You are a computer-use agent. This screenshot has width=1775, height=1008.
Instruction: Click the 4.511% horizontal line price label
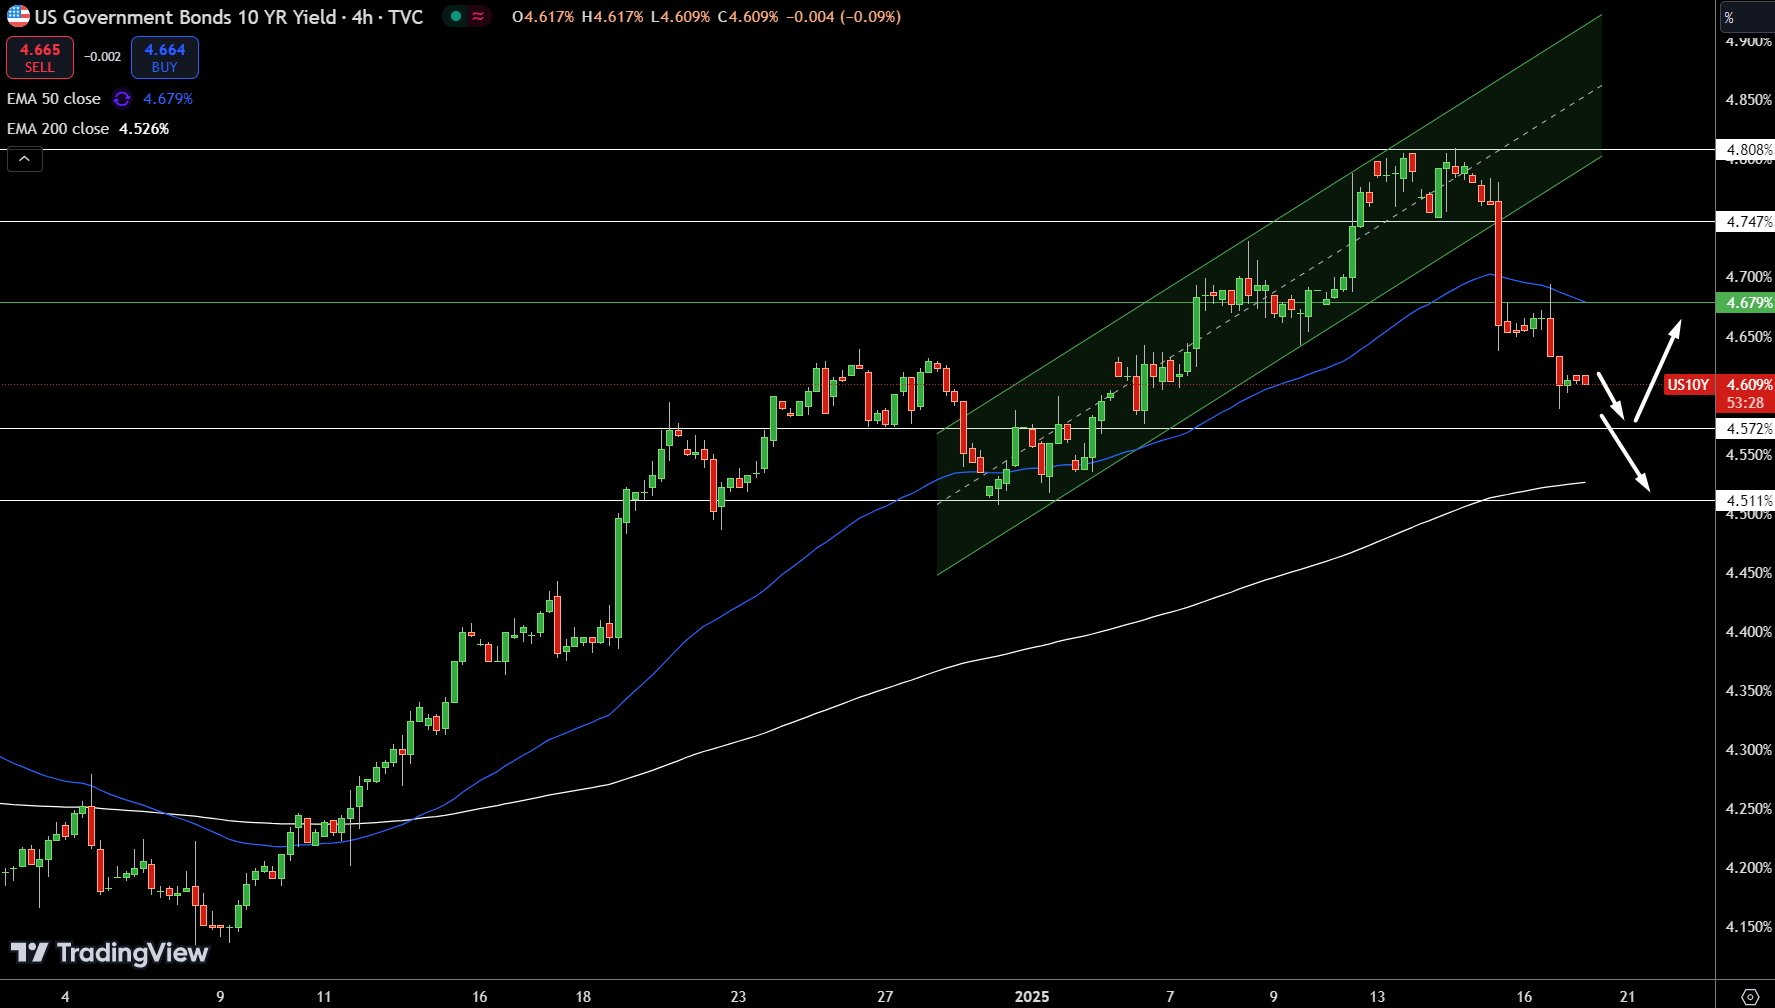pyautogui.click(x=1745, y=501)
